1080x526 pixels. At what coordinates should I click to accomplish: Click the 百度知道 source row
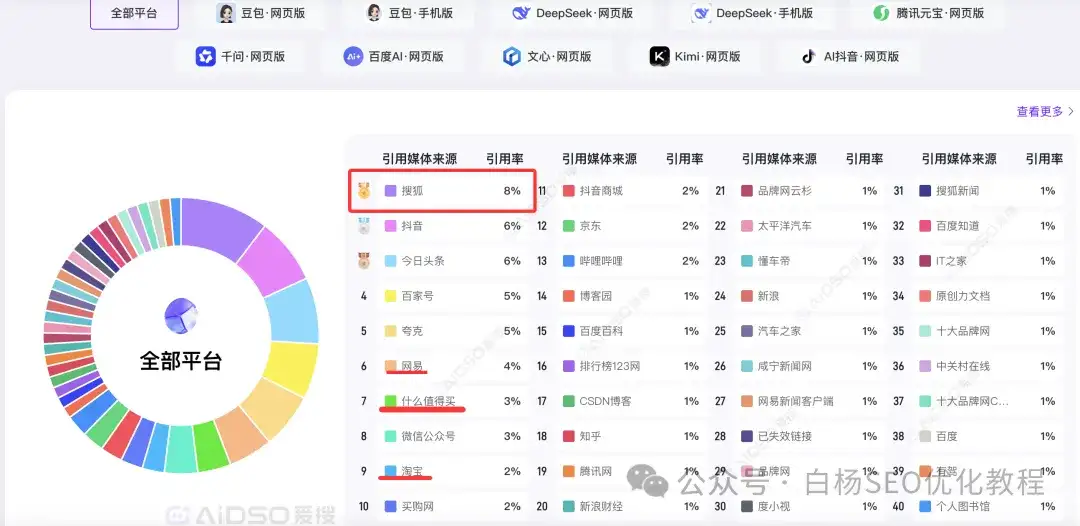tap(977, 226)
